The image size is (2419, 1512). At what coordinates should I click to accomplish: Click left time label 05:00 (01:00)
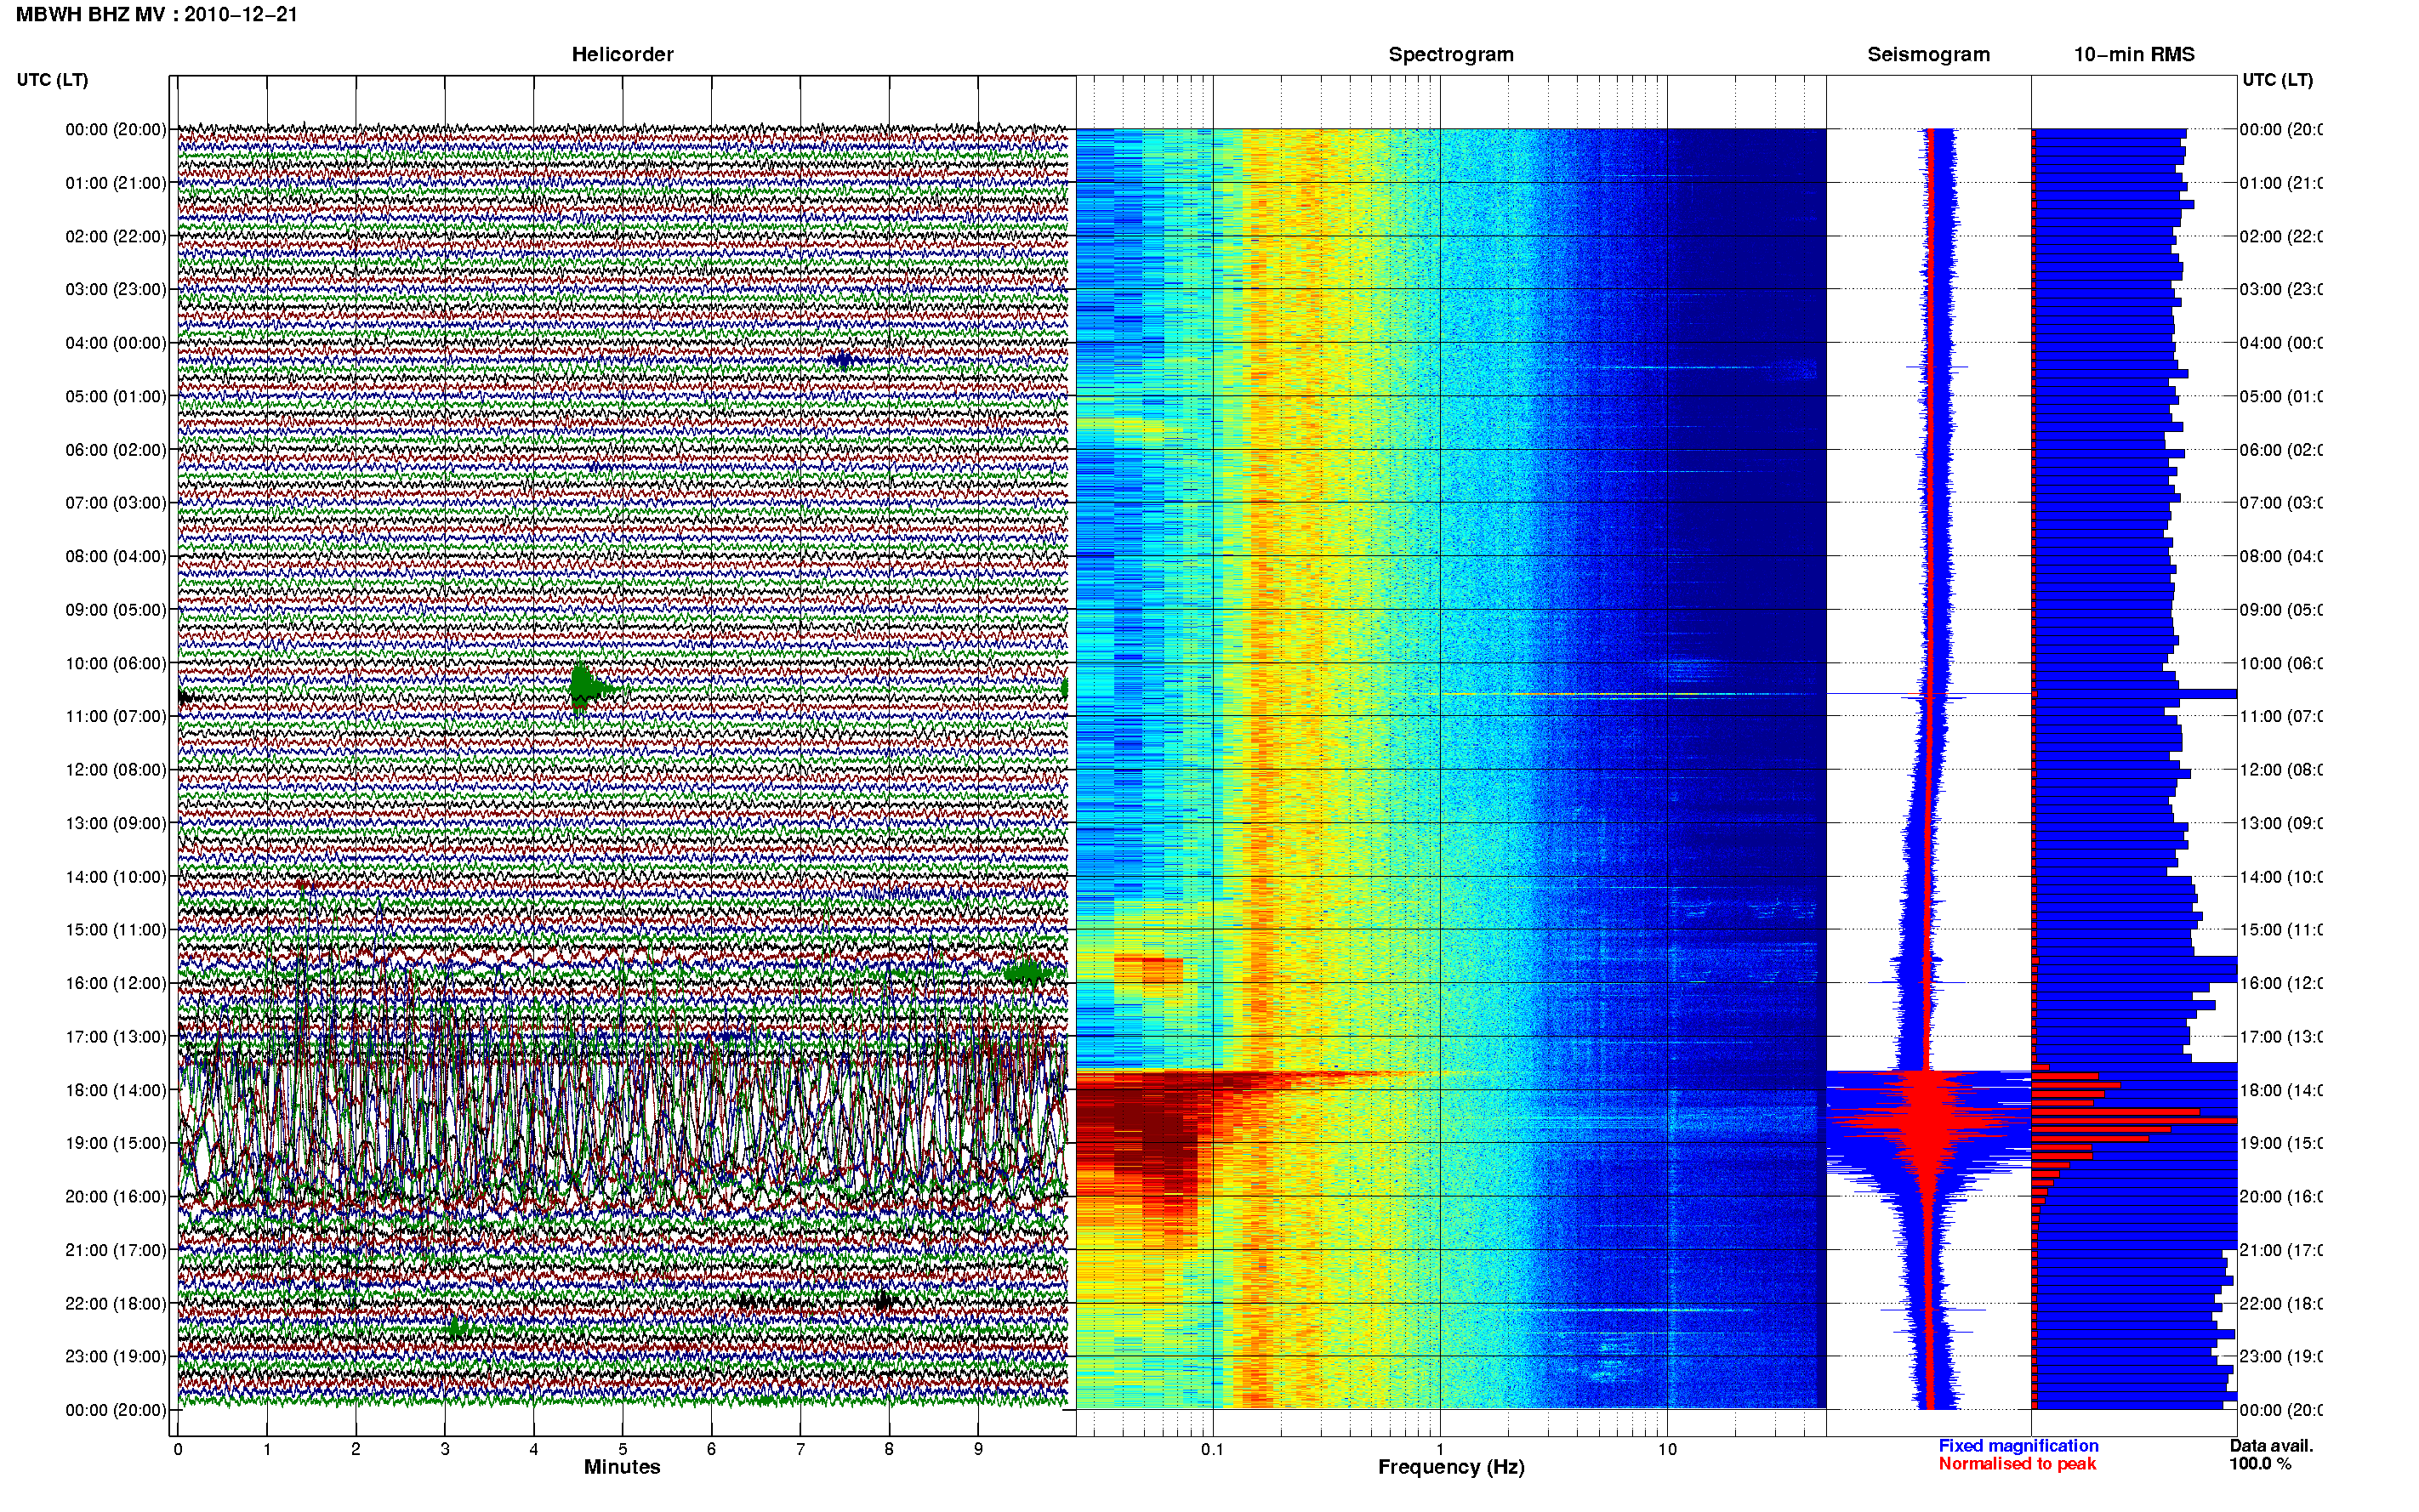point(116,396)
